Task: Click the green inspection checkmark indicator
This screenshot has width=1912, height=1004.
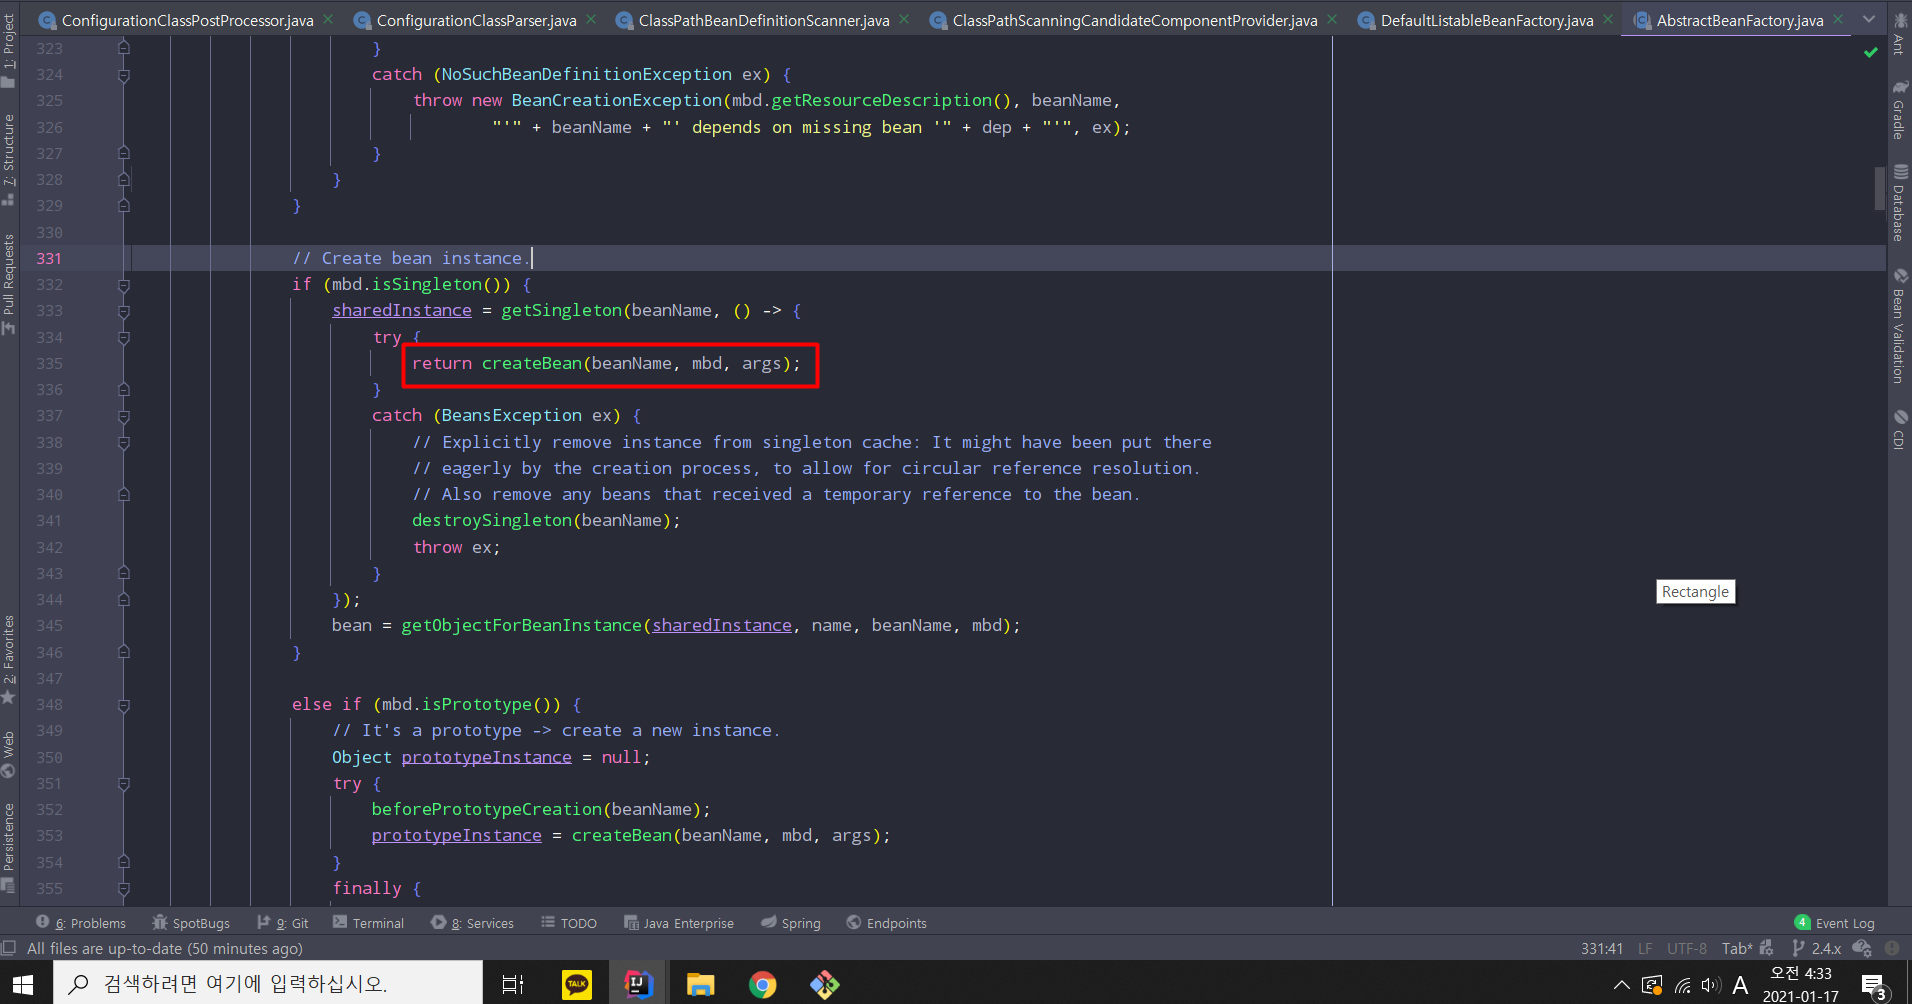Action: pyautogui.click(x=1871, y=52)
